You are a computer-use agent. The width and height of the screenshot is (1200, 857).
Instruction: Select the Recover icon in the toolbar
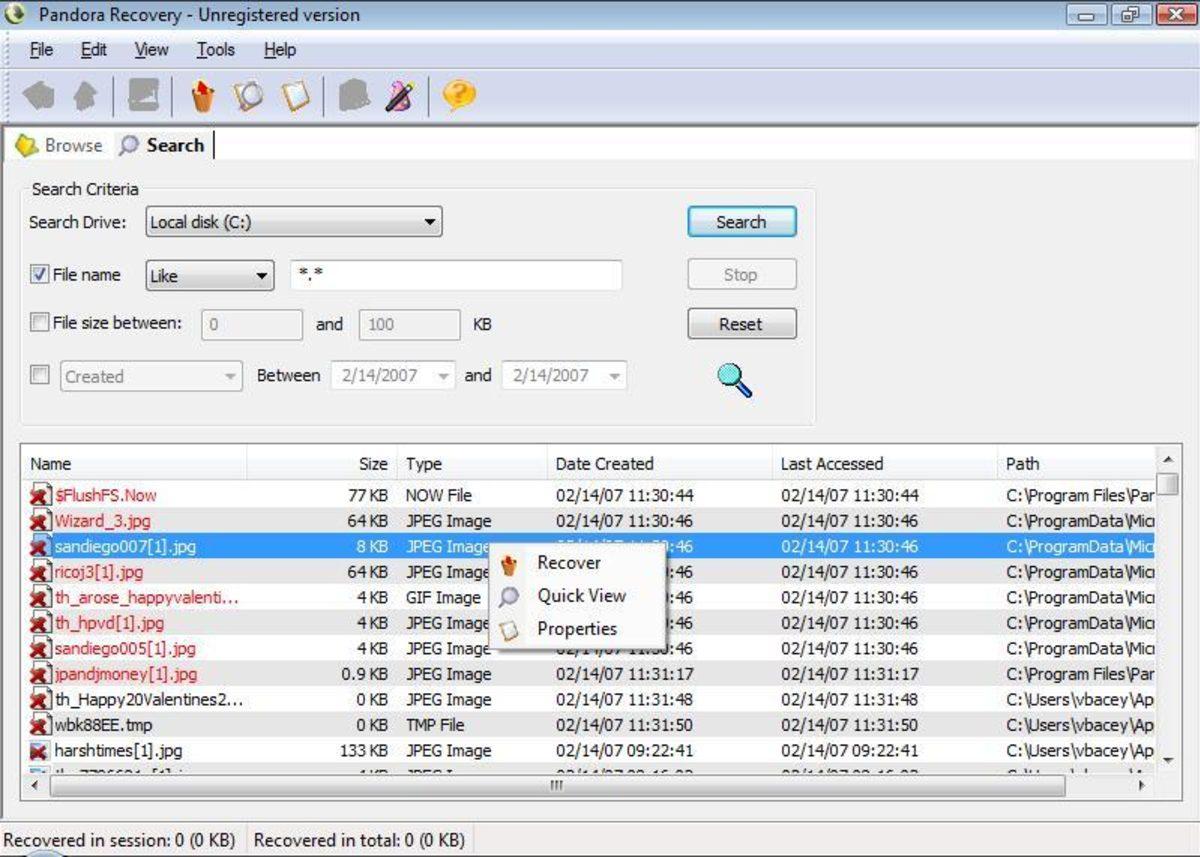click(202, 96)
